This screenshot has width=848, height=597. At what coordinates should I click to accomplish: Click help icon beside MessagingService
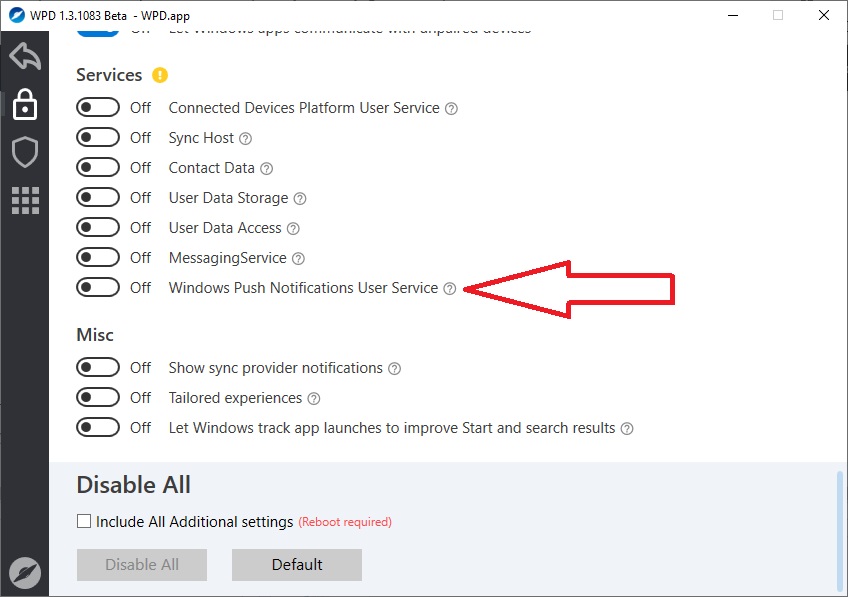pyautogui.click(x=298, y=258)
